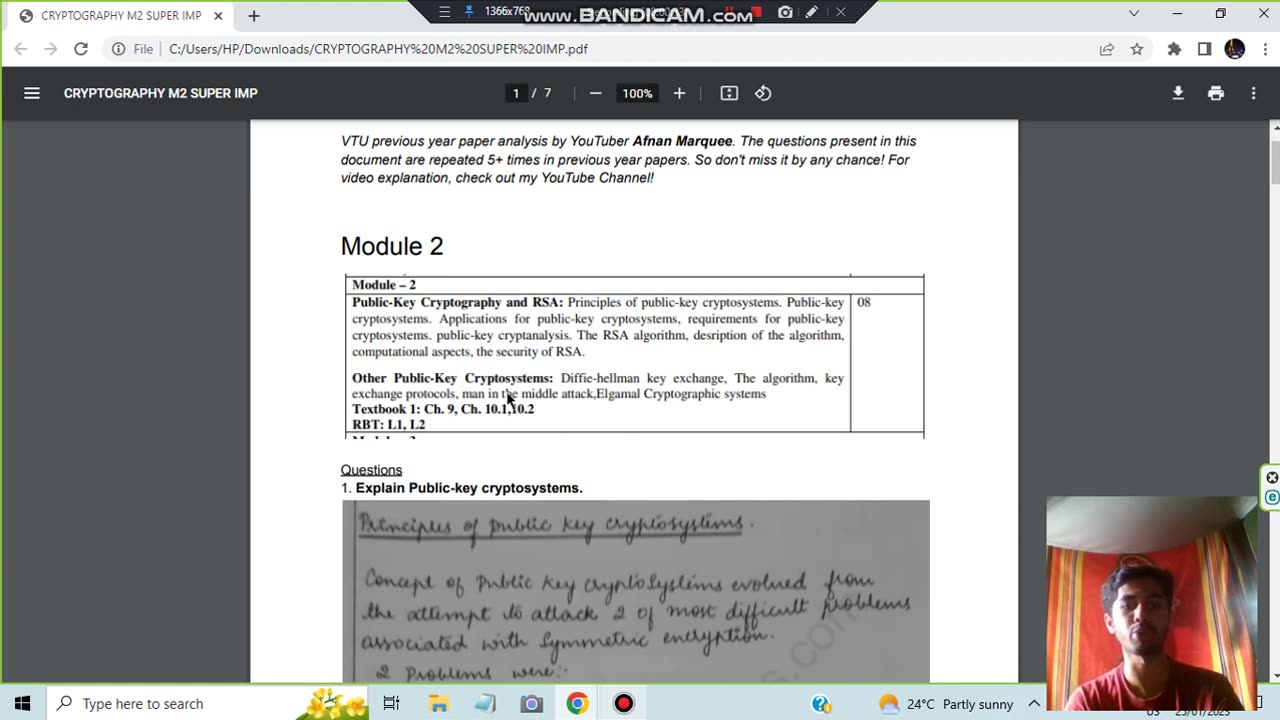Show hidden system tray icons
The image size is (1280, 720).
tap(1034, 703)
